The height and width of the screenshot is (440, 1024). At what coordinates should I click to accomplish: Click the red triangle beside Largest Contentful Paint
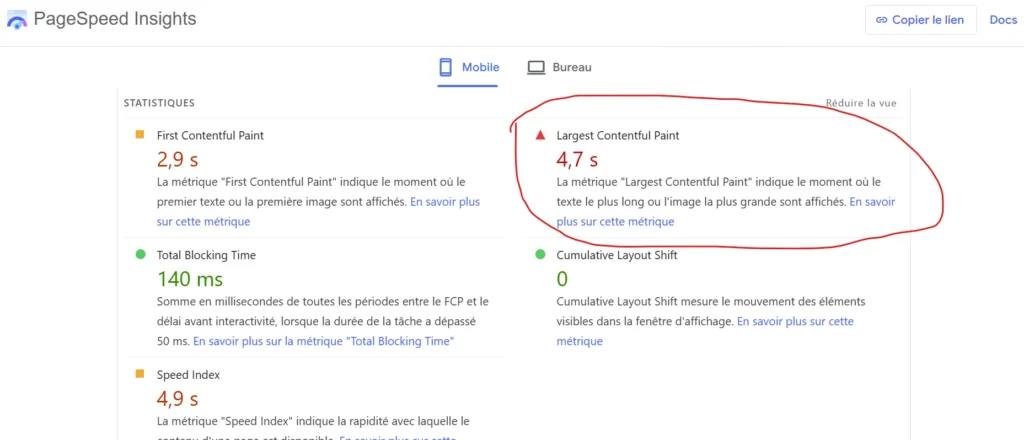540,135
